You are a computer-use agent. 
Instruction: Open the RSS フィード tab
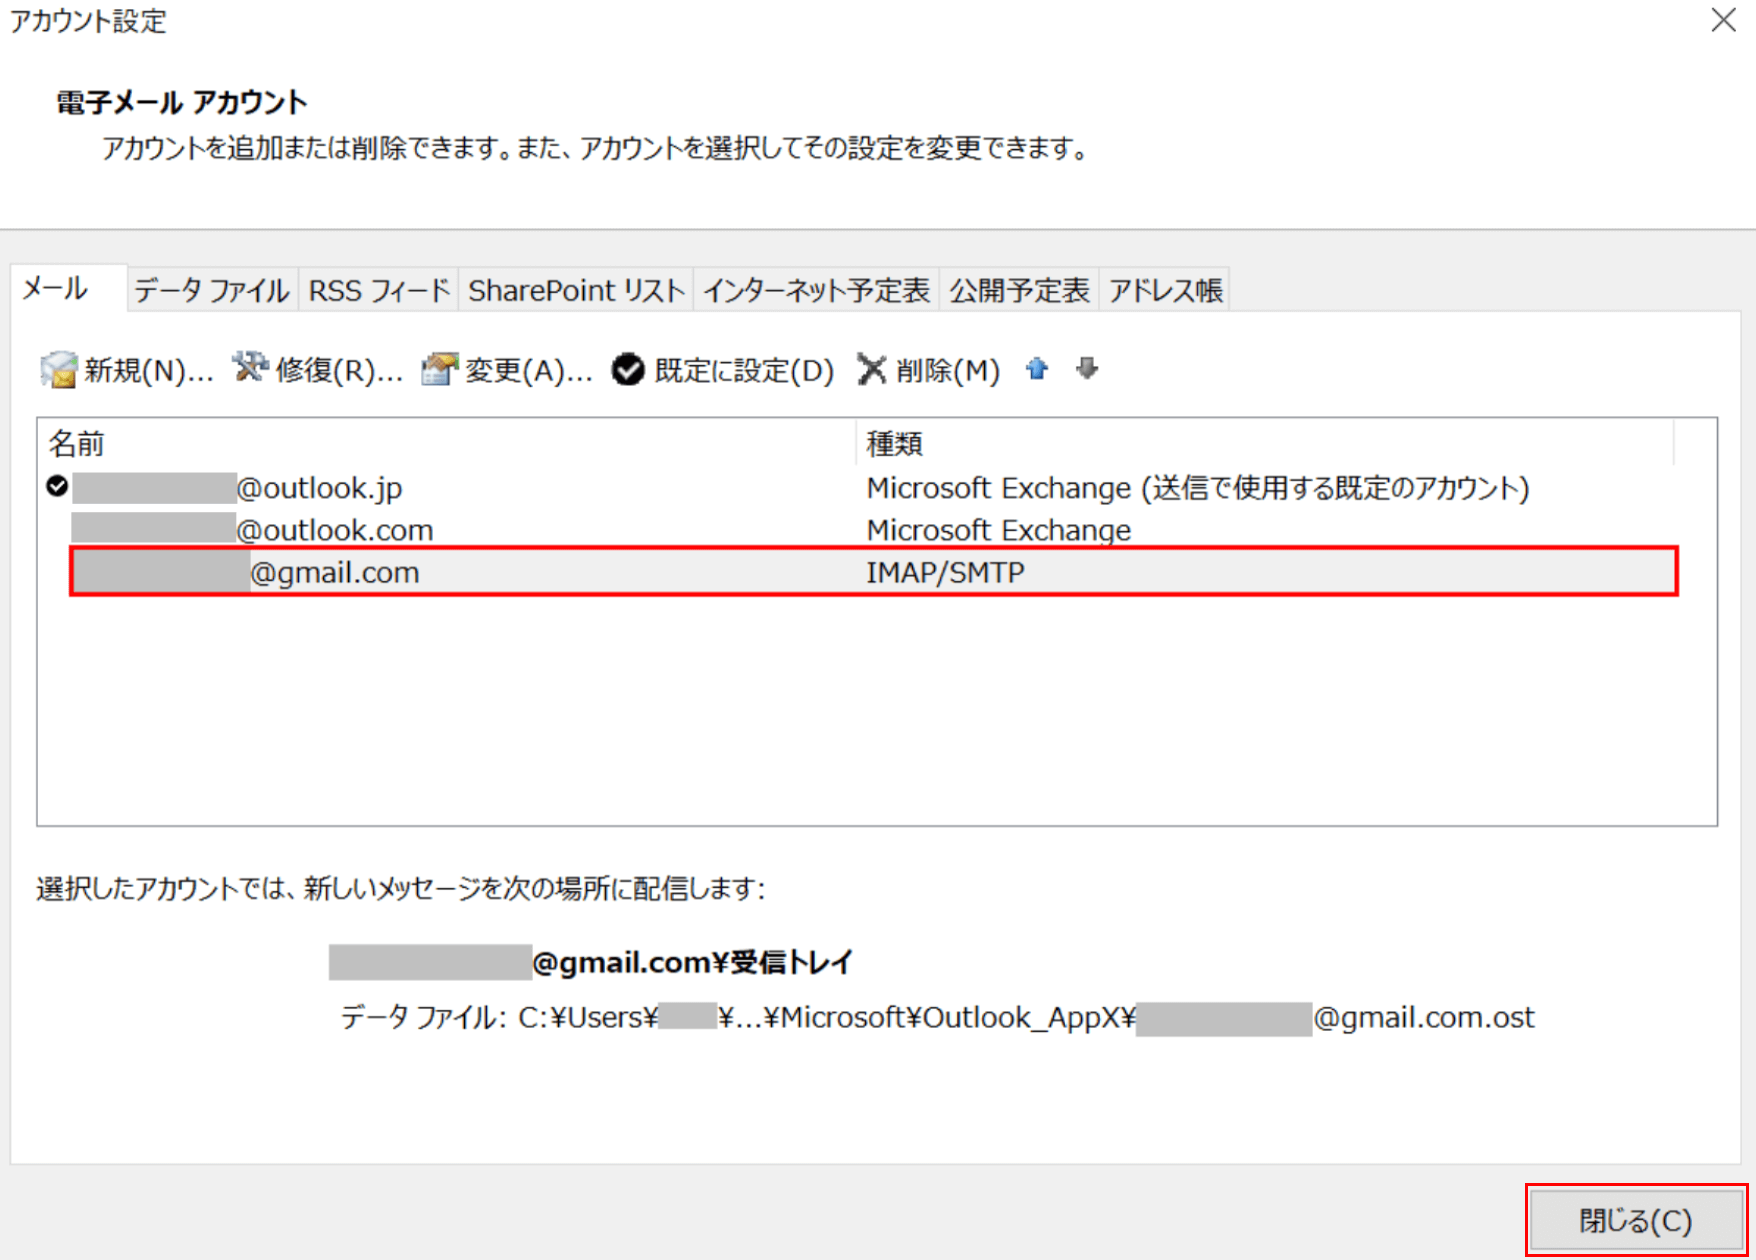pos(379,291)
